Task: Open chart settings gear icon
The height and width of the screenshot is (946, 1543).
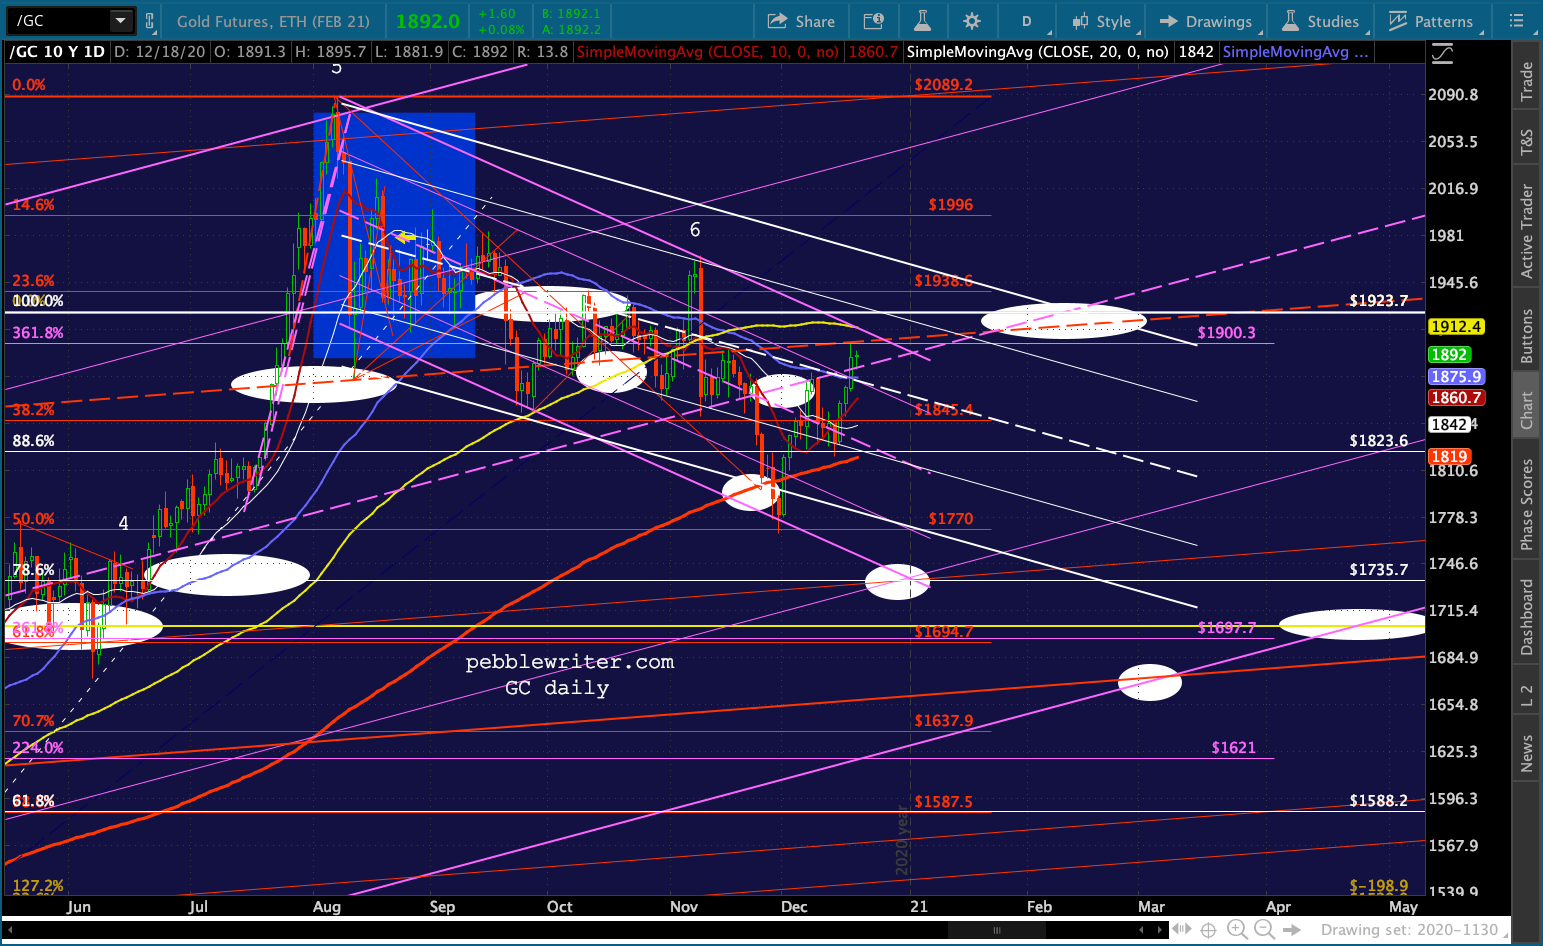Action: coord(971,21)
